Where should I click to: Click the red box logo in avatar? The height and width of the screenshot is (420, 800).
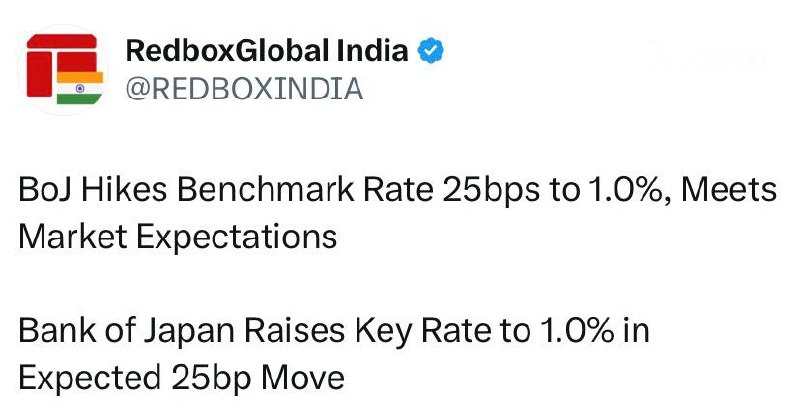[62, 64]
